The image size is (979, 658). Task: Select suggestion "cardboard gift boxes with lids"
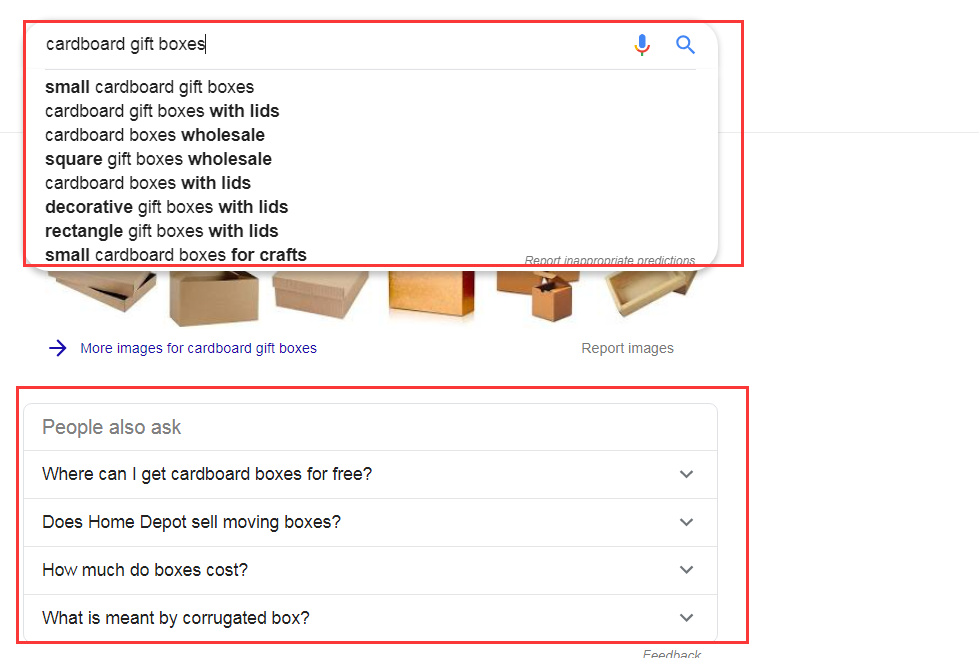[162, 111]
